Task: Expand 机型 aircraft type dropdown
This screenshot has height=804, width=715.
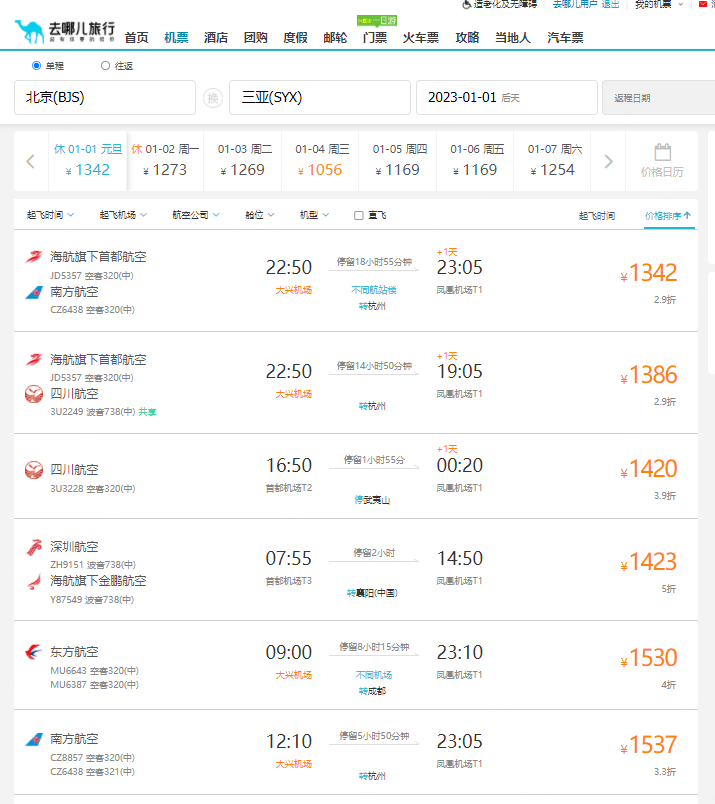Action: [x=314, y=215]
